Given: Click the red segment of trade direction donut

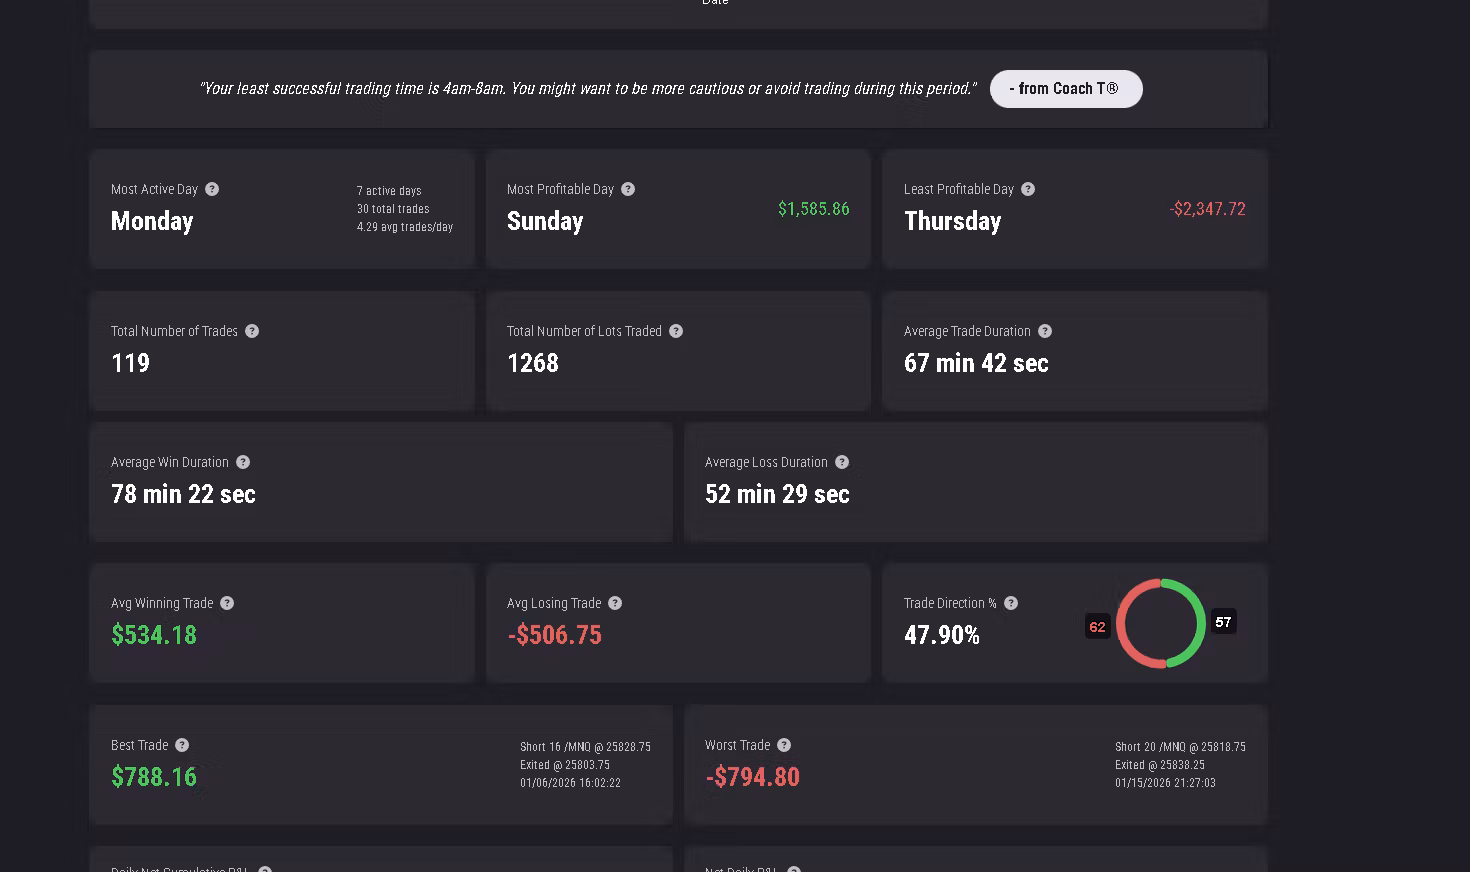Looking at the screenshot, I should click(x=1124, y=623).
